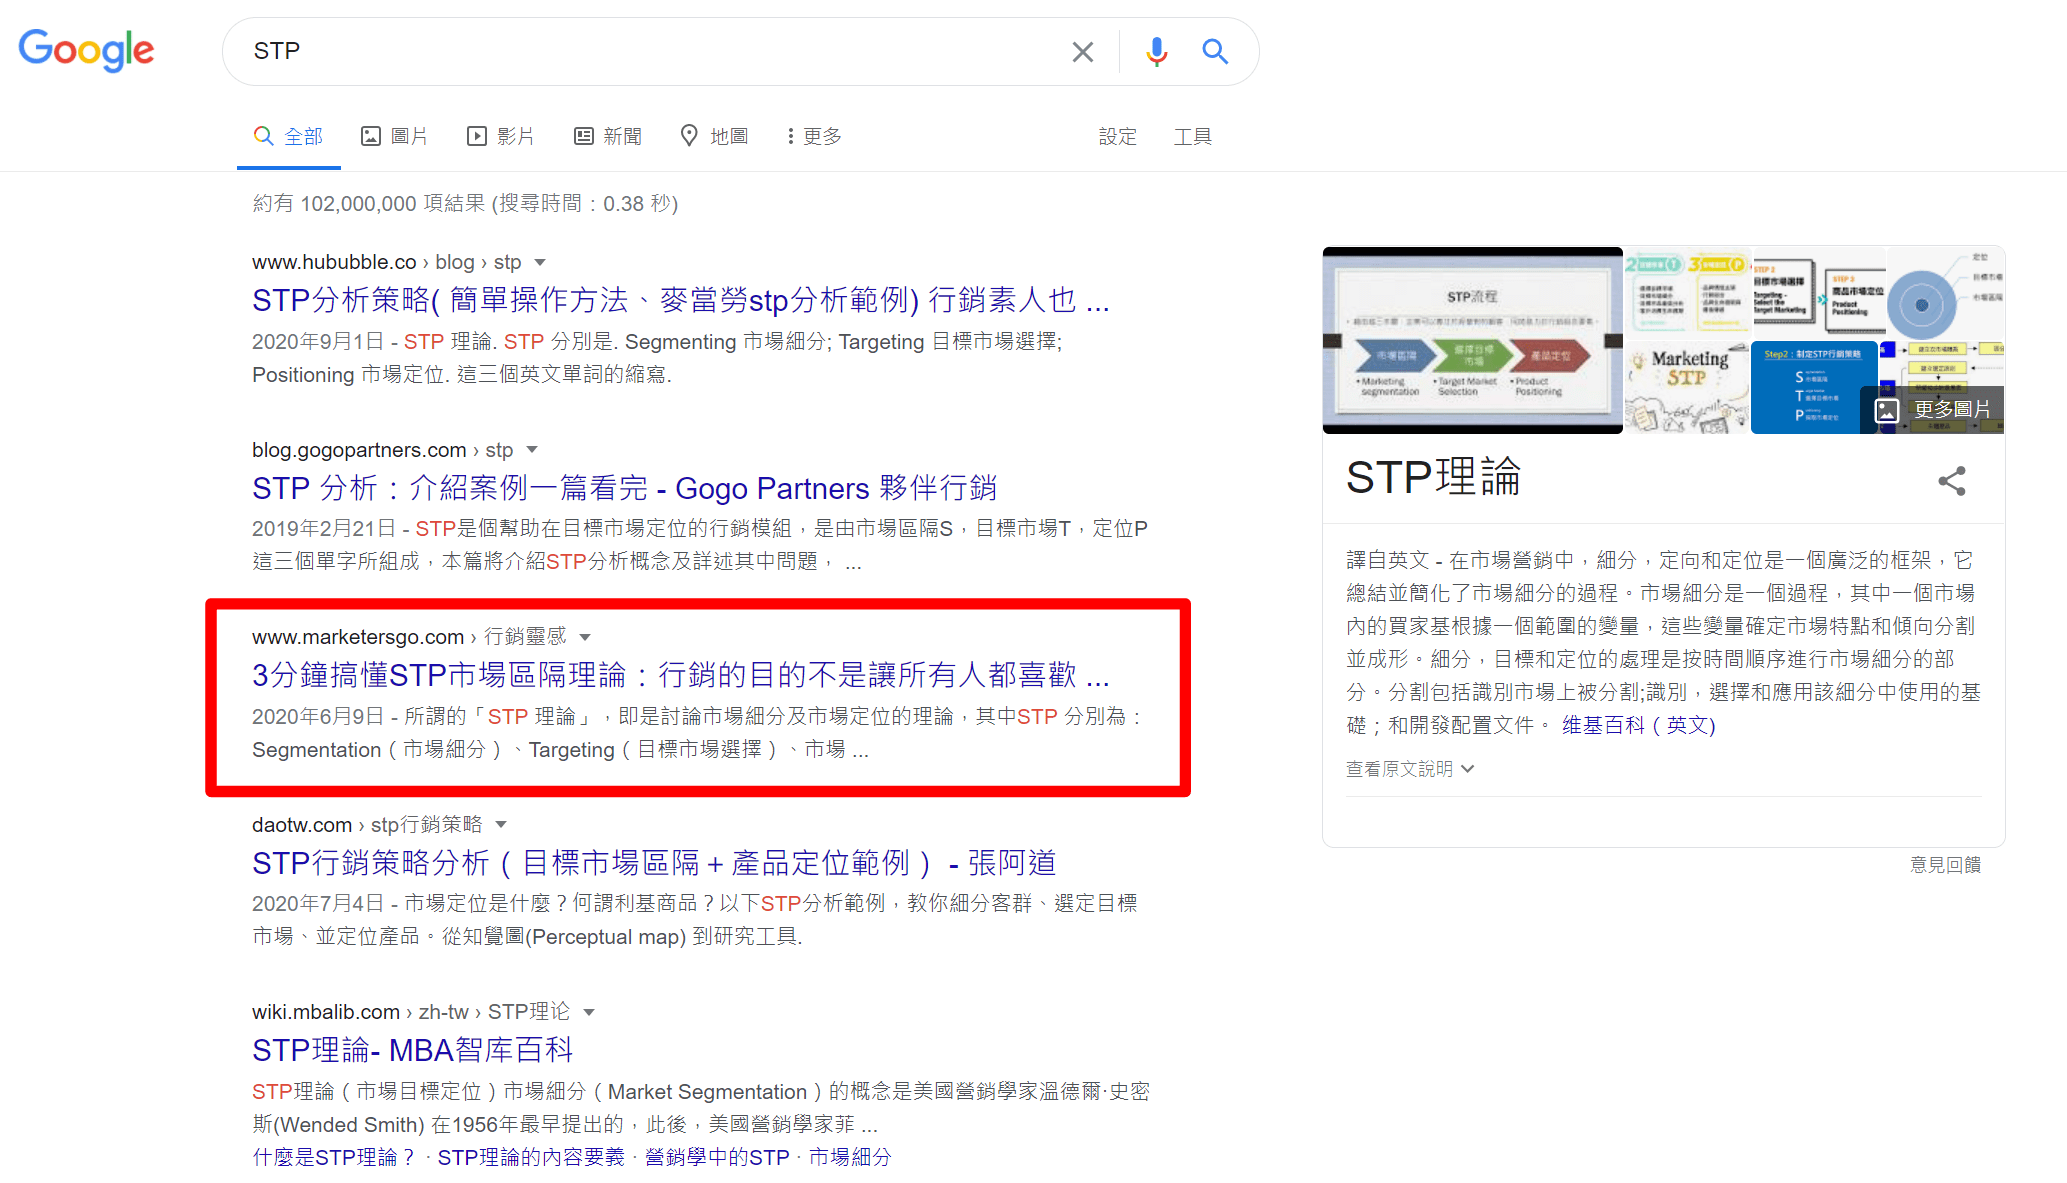This screenshot has width=2067, height=1183.
Task: Switch to the 圖片 images tab
Action: [x=394, y=136]
